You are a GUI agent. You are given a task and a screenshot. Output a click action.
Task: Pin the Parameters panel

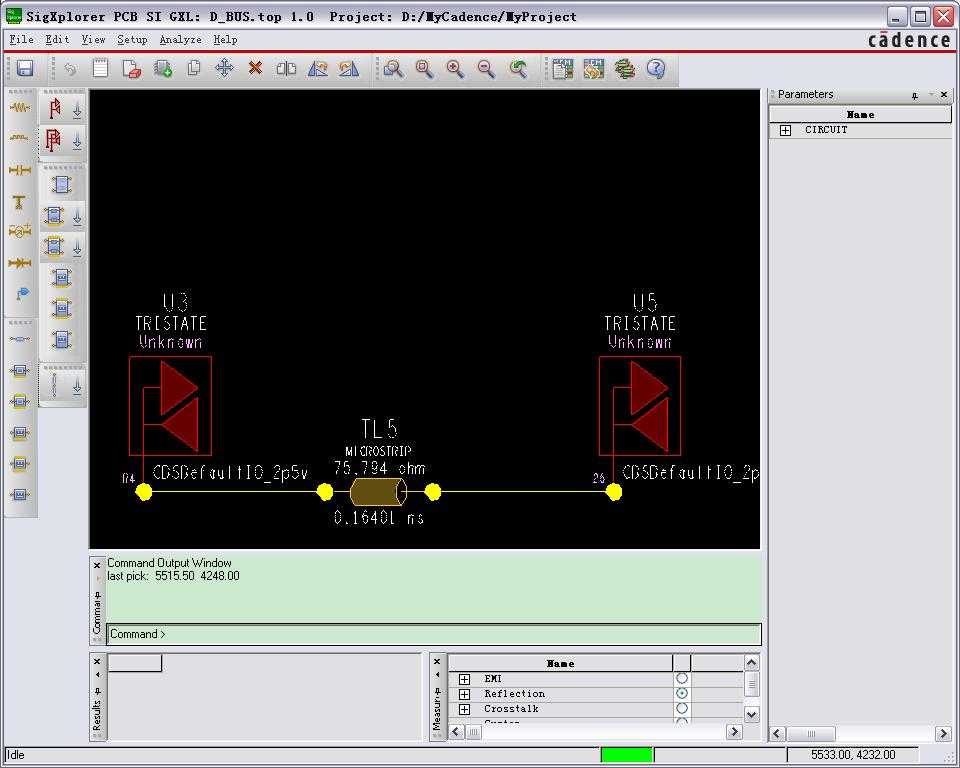(x=915, y=96)
